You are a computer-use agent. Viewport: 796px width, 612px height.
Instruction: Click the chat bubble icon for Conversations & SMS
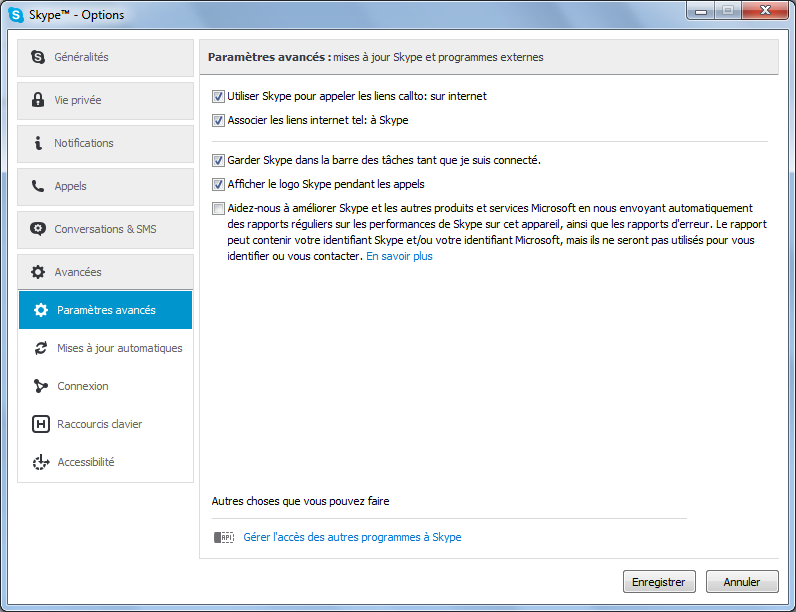(38, 229)
